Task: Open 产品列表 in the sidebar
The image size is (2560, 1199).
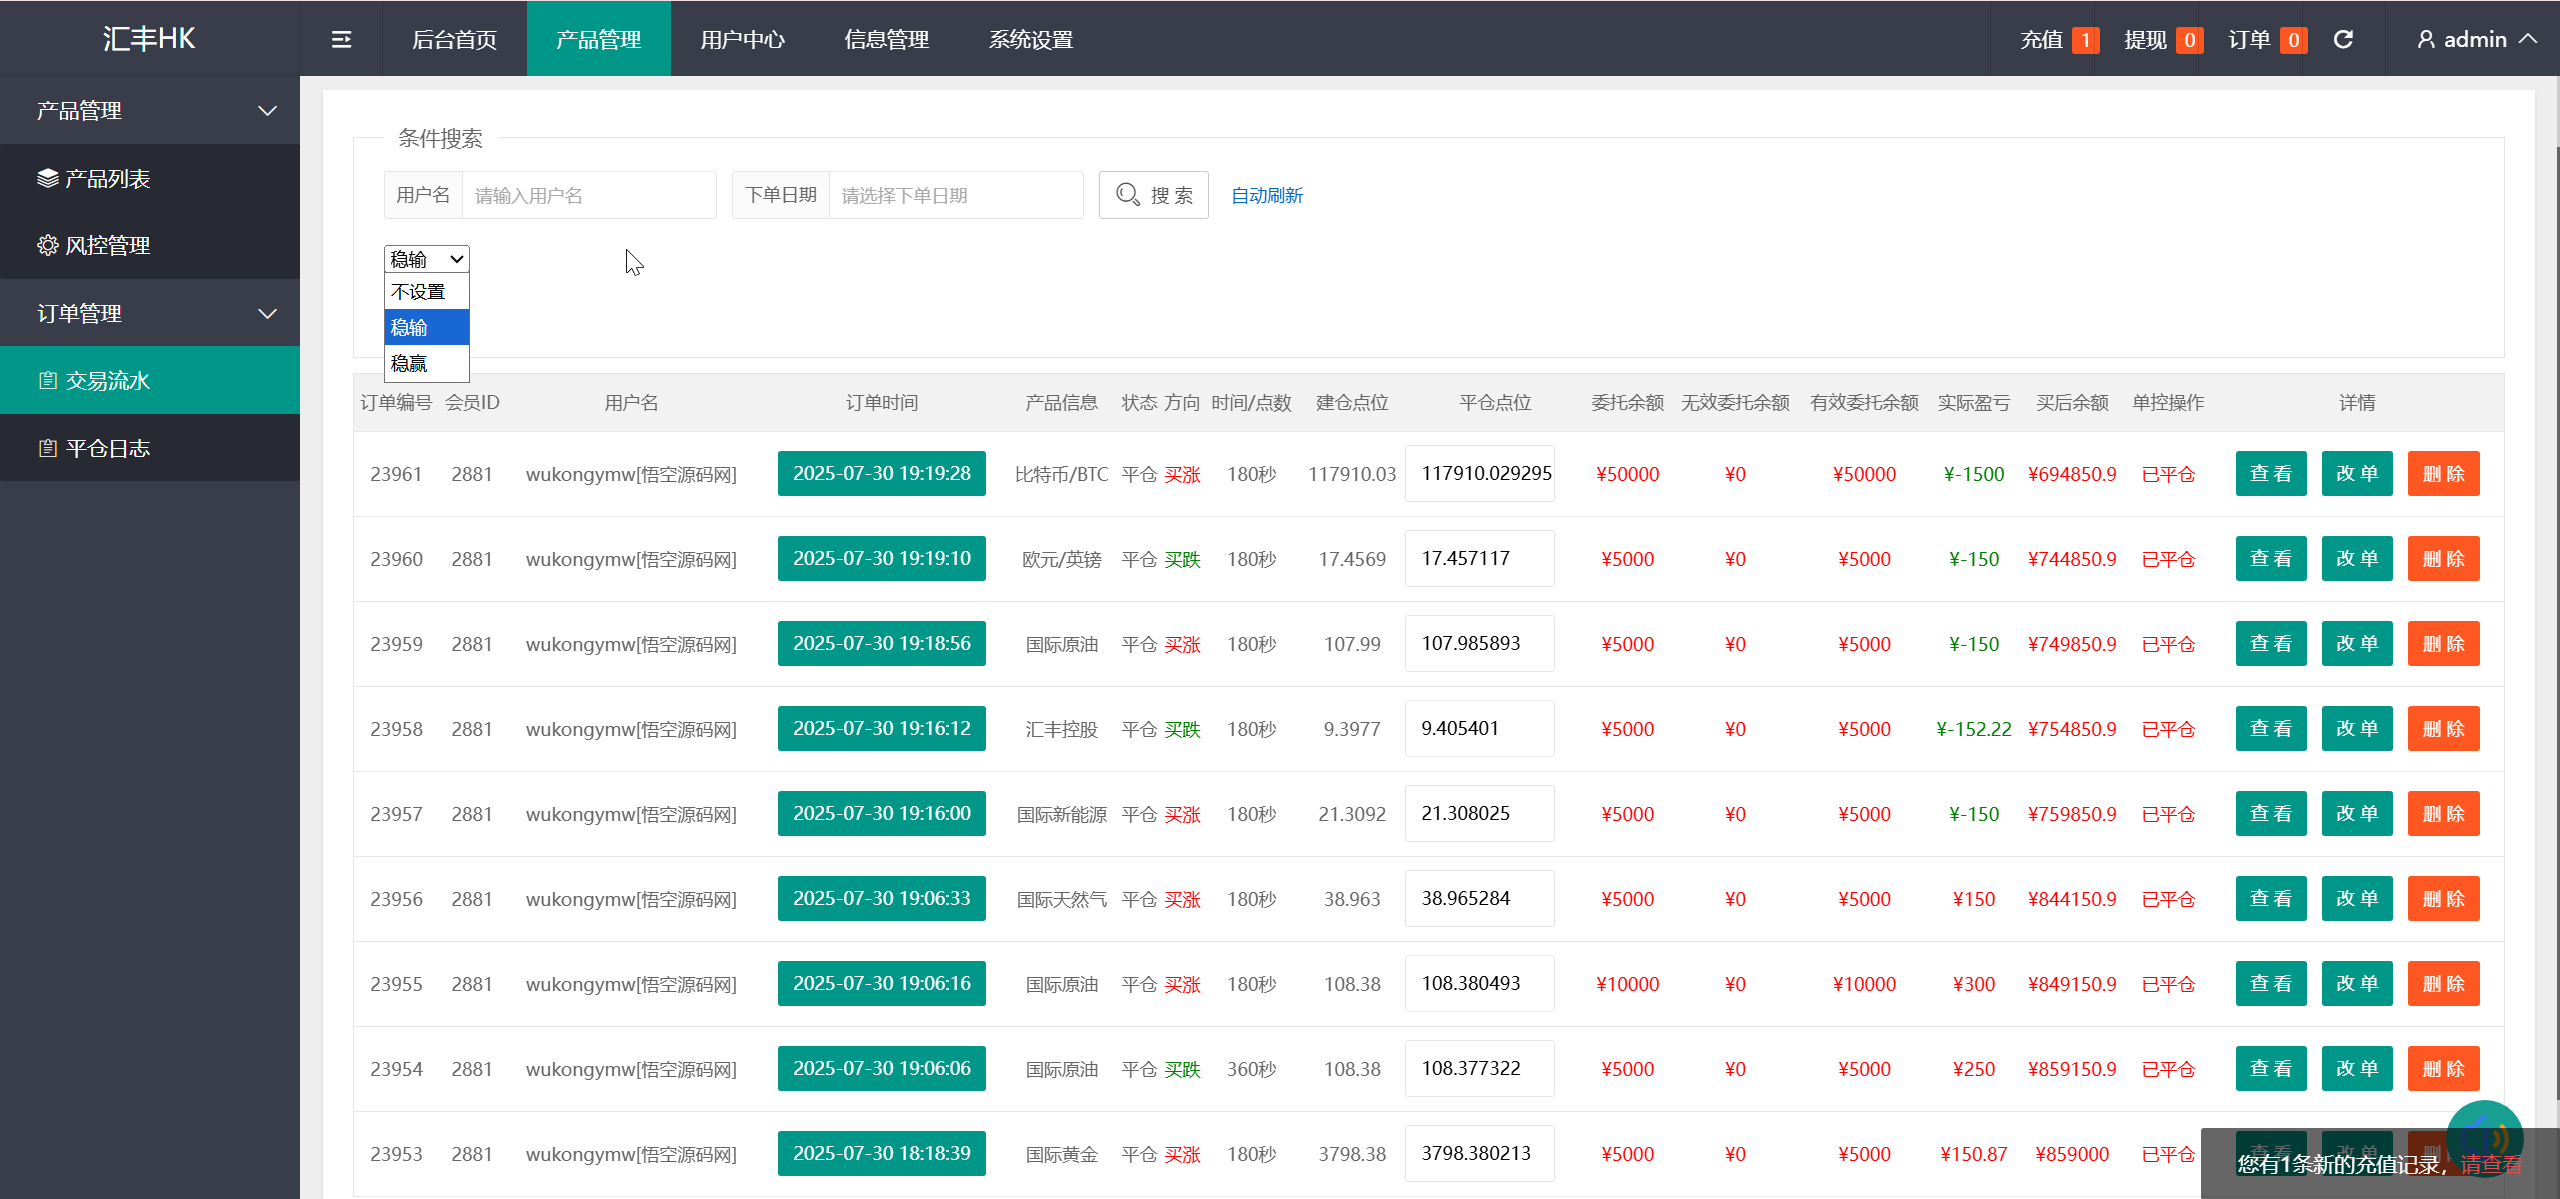Action: pyautogui.click(x=107, y=178)
